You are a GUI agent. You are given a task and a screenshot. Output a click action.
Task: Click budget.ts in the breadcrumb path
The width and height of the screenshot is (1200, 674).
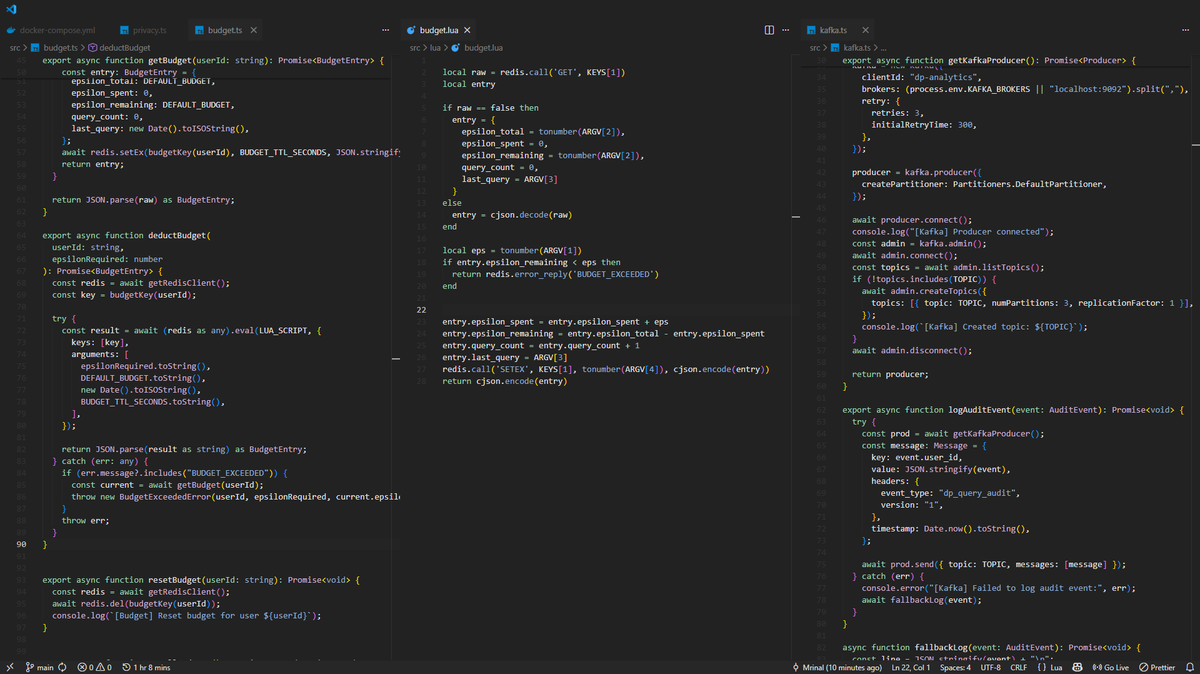pos(54,47)
